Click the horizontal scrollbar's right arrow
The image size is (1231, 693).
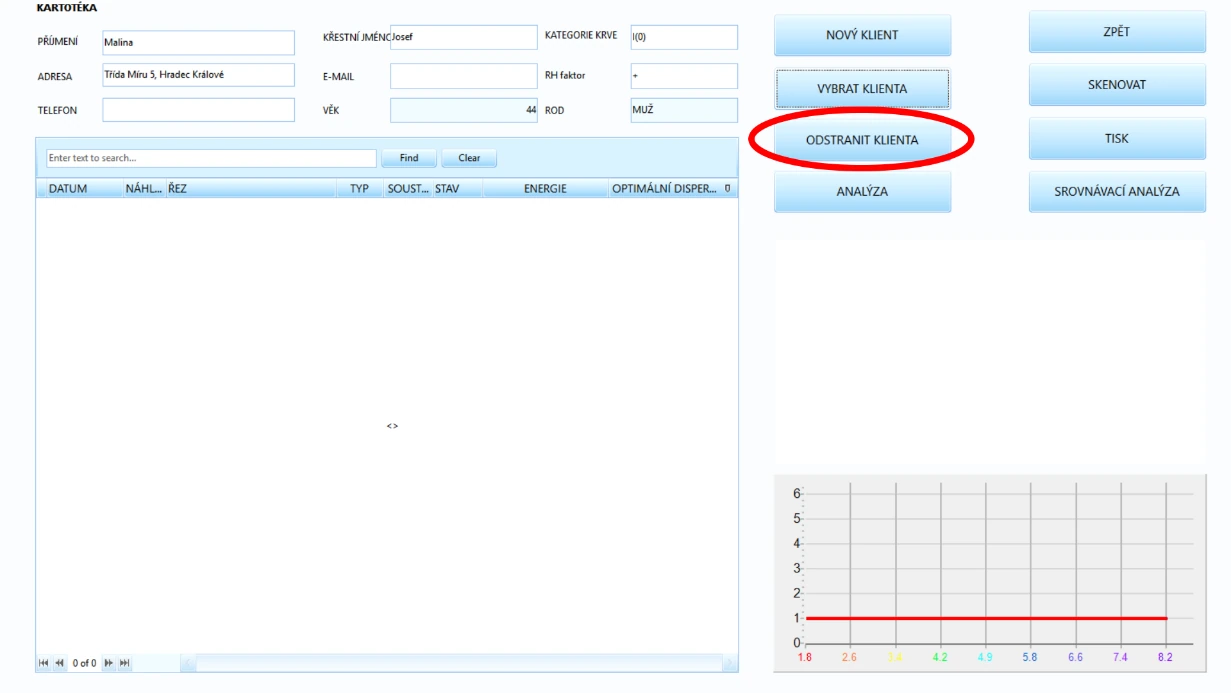[730, 663]
